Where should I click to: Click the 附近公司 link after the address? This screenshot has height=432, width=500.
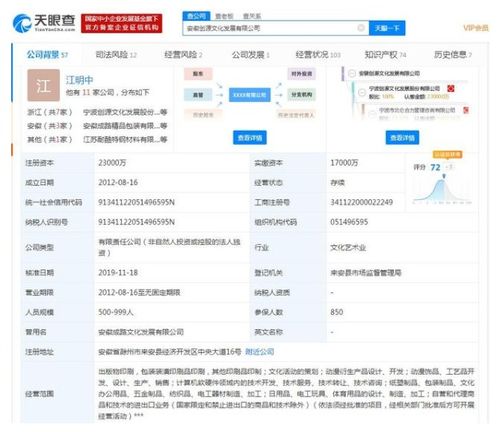coord(260,352)
